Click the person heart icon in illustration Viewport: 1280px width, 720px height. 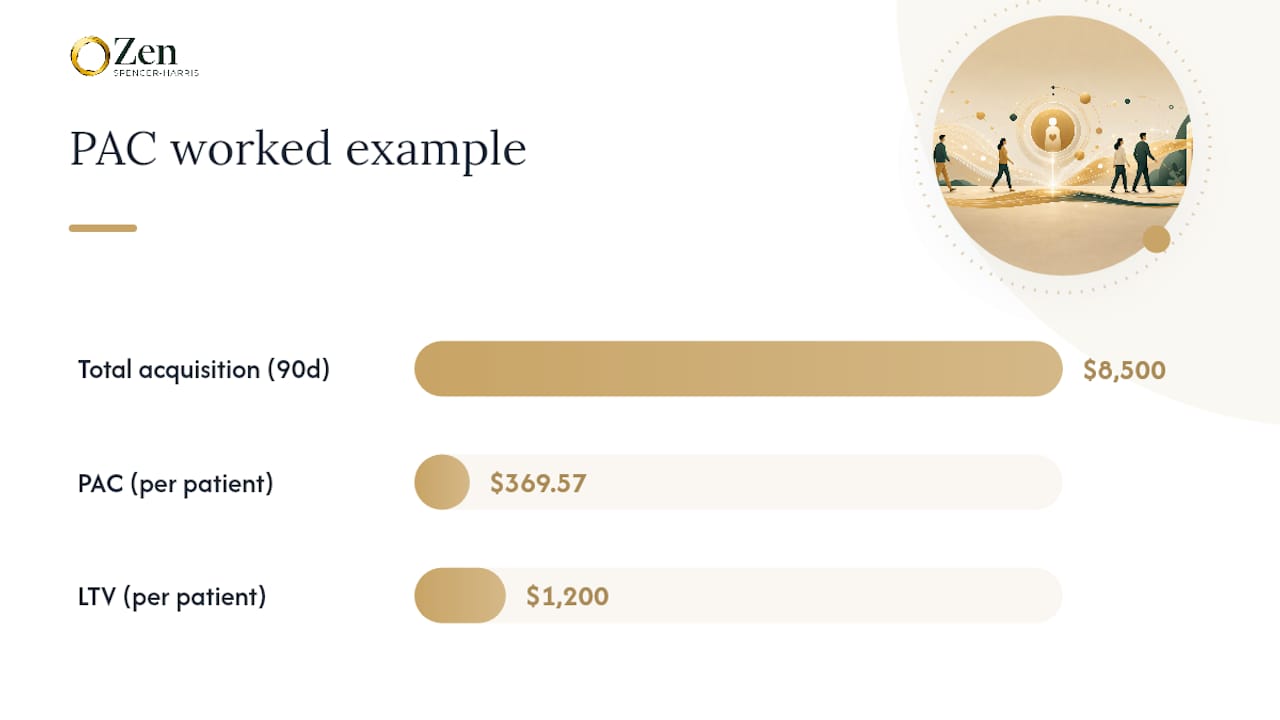pyautogui.click(x=1051, y=131)
